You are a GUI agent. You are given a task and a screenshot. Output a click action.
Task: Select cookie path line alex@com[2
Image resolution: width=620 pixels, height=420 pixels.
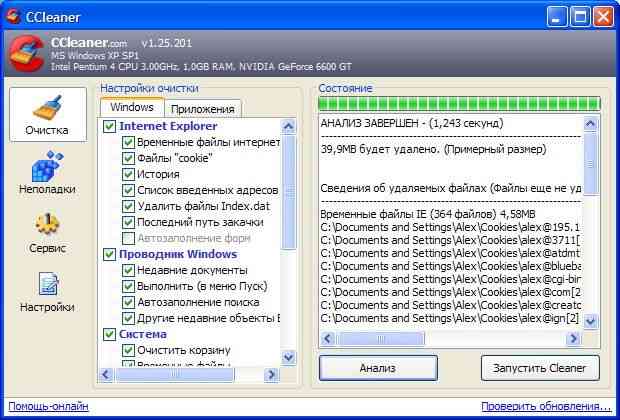450,292
